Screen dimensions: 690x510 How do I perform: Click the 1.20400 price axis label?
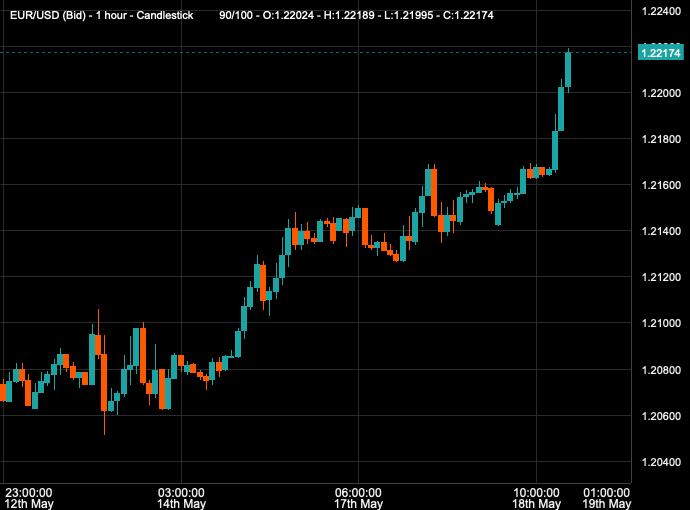661,462
